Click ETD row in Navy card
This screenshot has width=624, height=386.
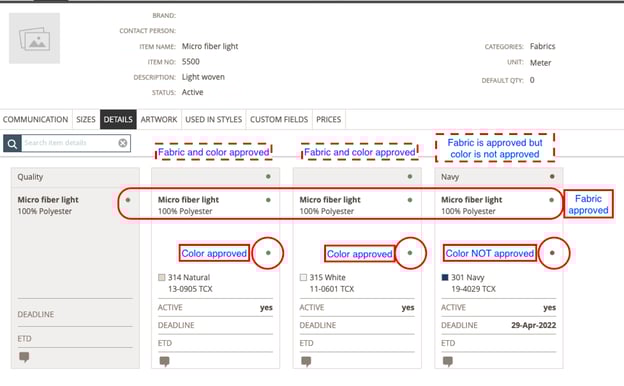click(x=499, y=343)
